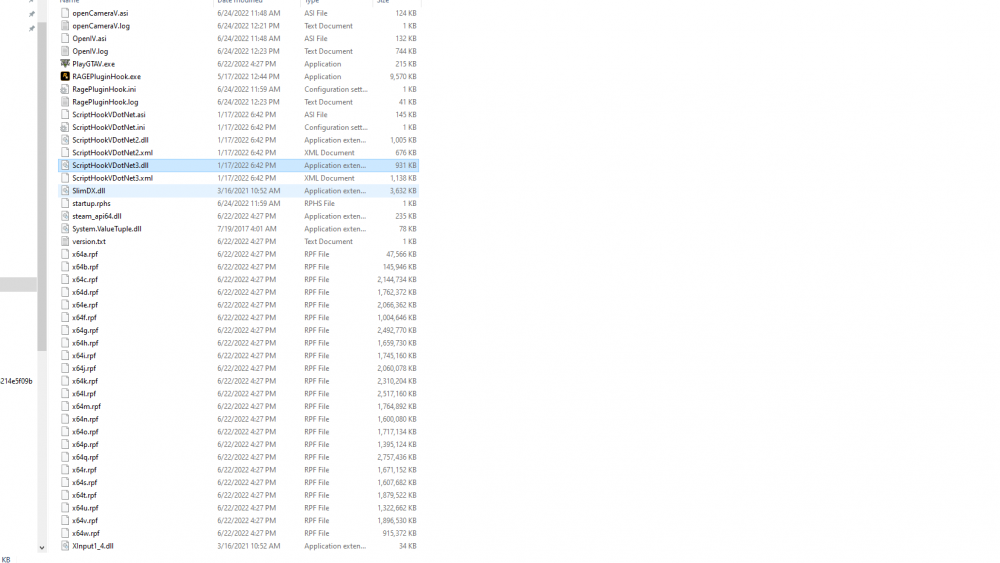
Task: Select the x64v.rpf file name
Action: point(85,521)
